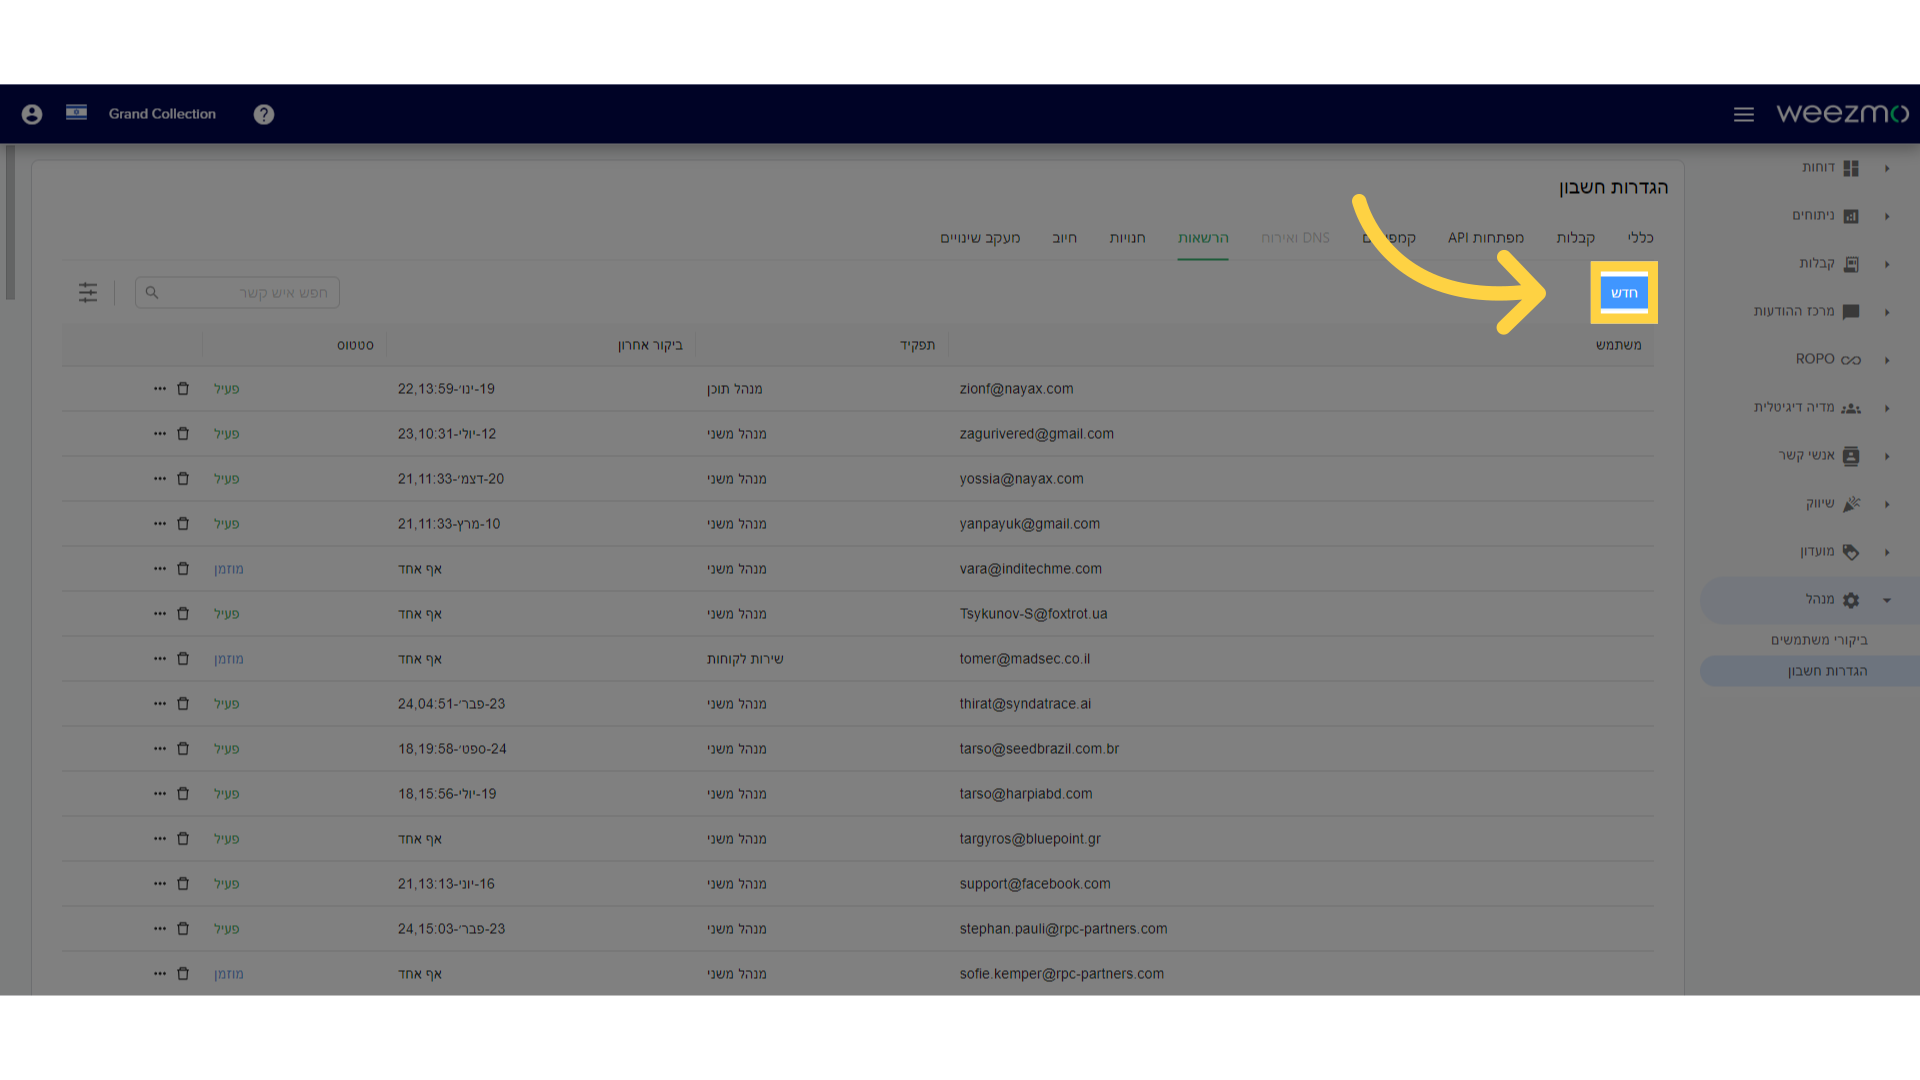Select email targyros@bluepoint.gr
The width and height of the screenshot is (1920, 1080).
(x=1030, y=839)
